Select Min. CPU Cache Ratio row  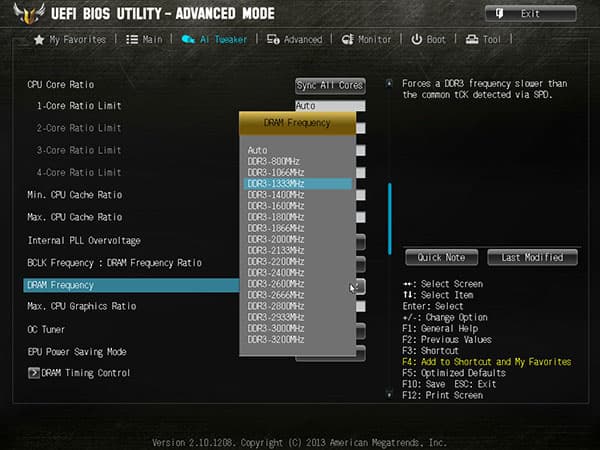pos(75,195)
